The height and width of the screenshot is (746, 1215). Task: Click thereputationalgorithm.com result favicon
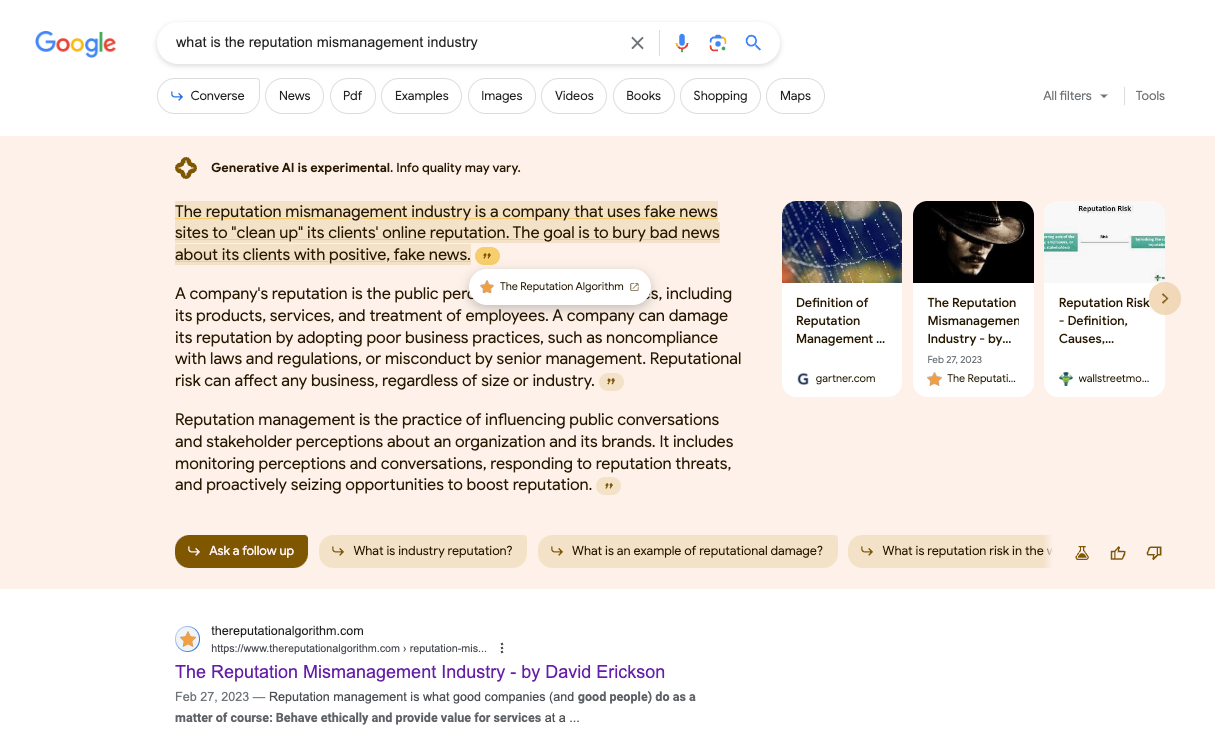tap(187, 639)
